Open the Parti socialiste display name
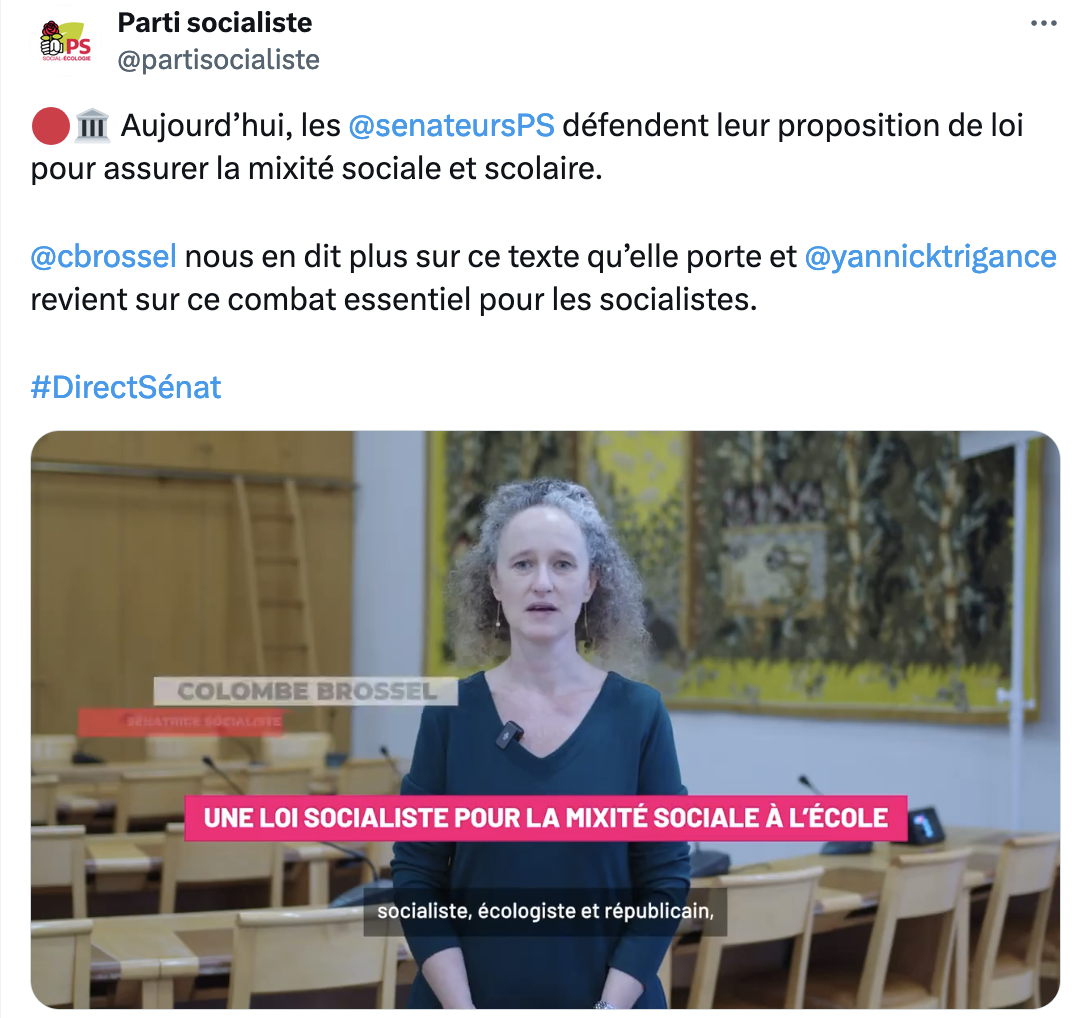The width and height of the screenshot is (1090, 1018). 215,22
